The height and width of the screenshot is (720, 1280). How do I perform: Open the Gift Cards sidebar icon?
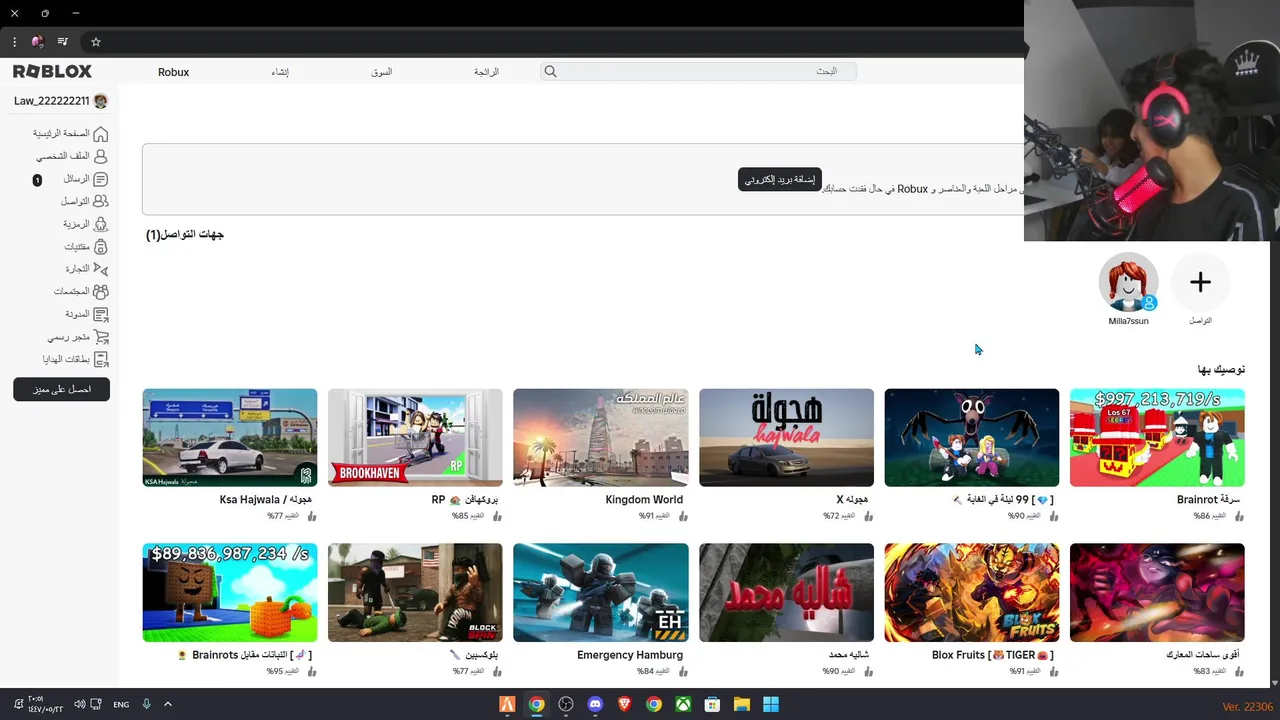coord(100,359)
